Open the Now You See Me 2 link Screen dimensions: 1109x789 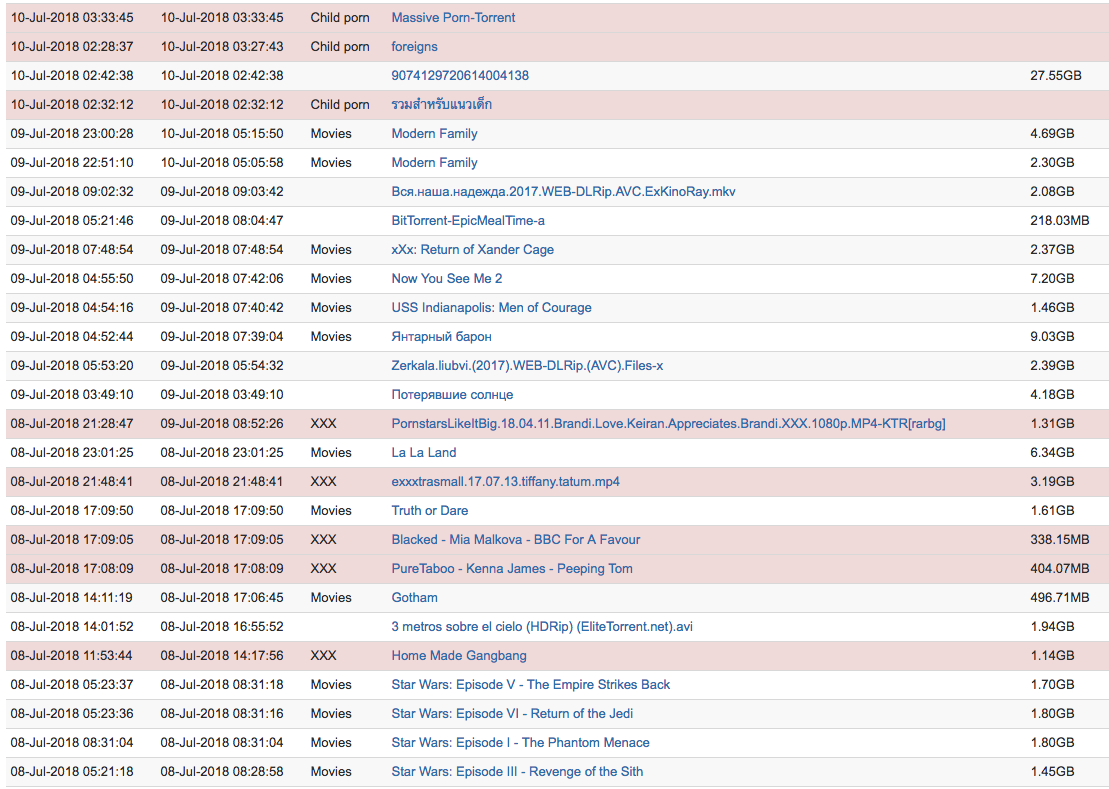click(446, 279)
